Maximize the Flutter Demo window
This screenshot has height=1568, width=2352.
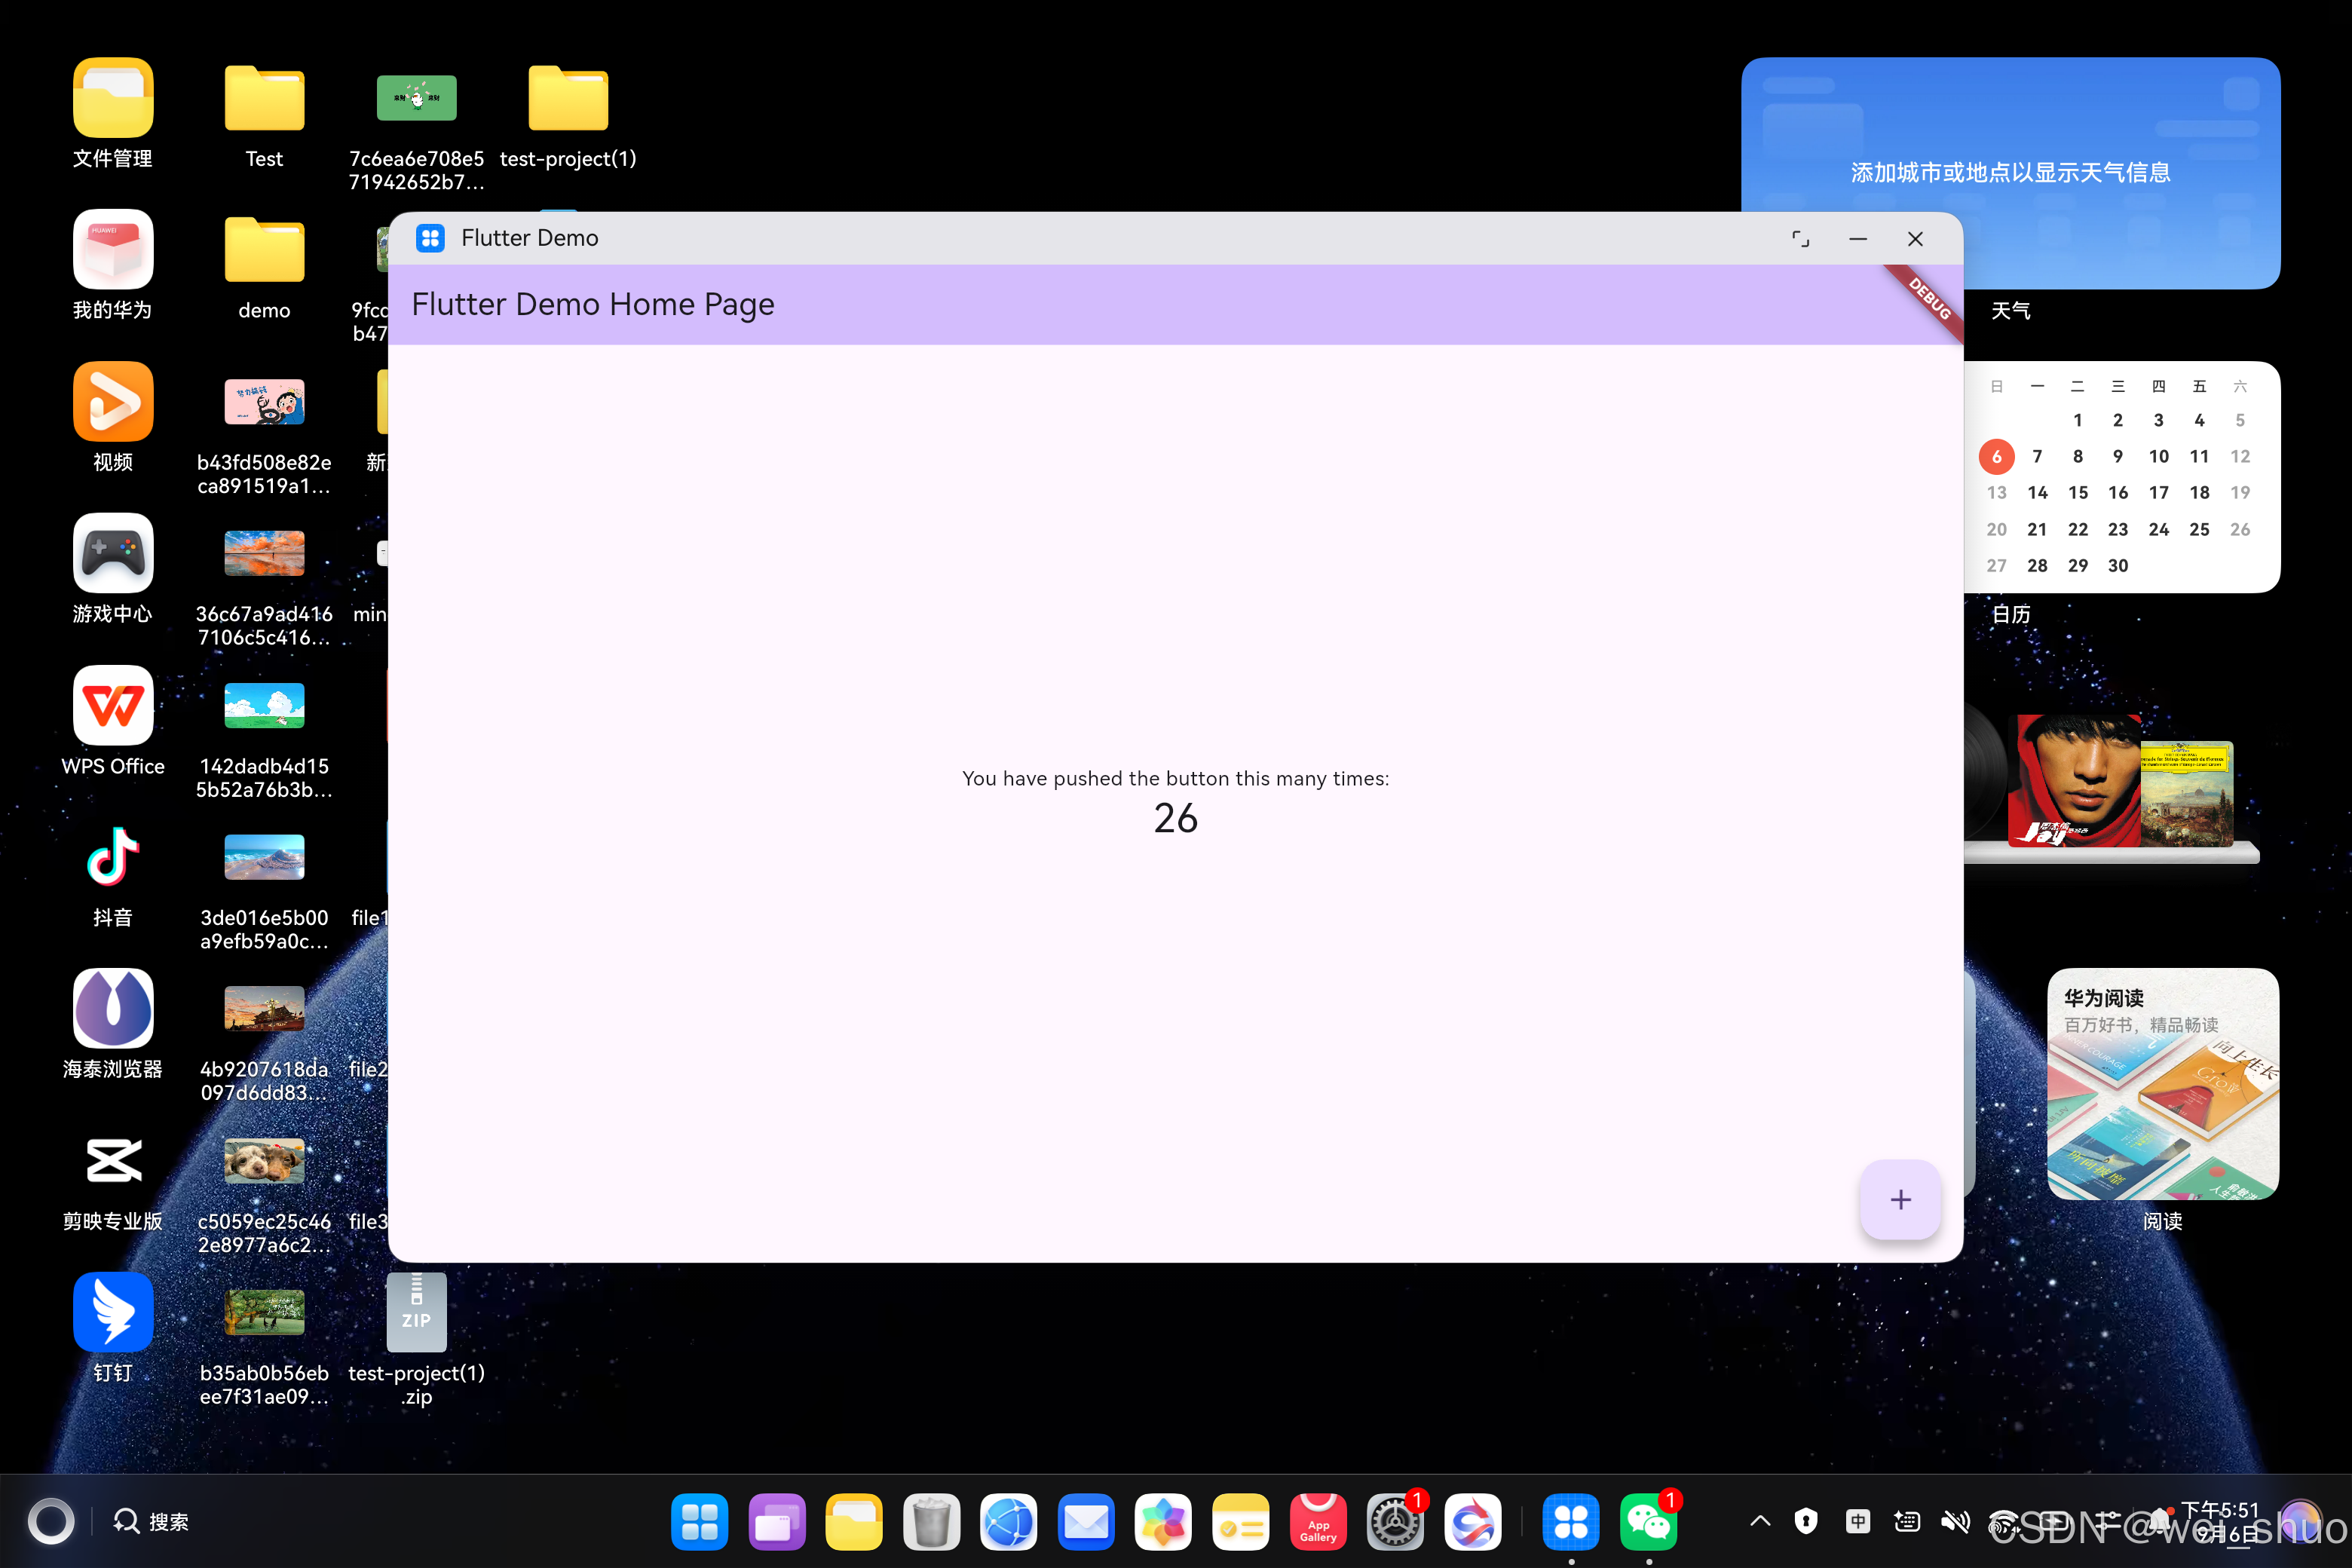[x=1800, y=239]
